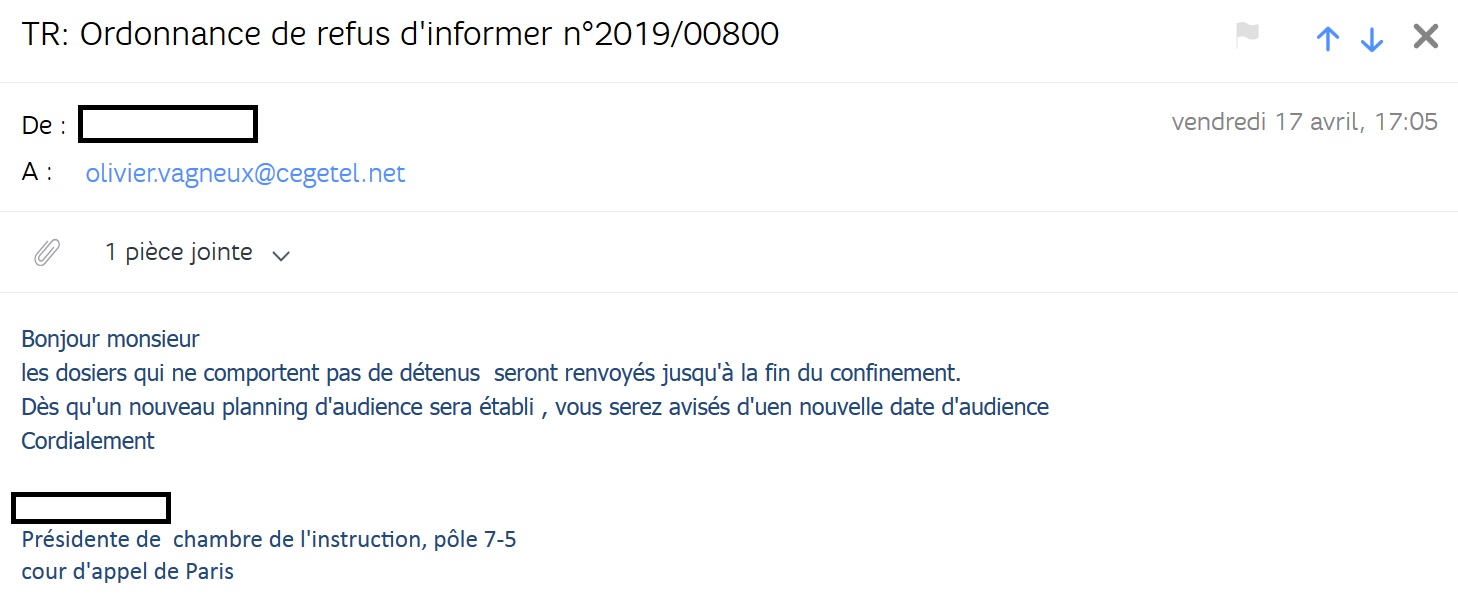Click the sentence about "fin du confinement"
The height and width of the screenshot is (608, 1458).
(490, 373)
